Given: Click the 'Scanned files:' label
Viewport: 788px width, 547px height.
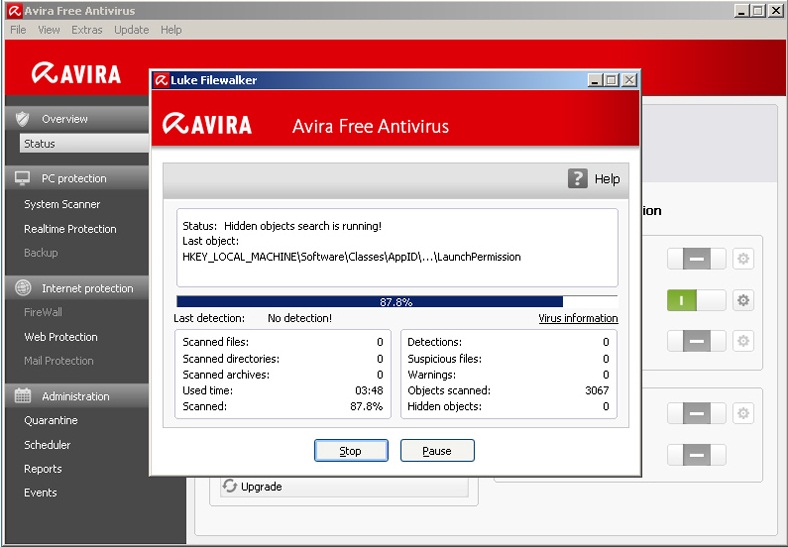Looking at the screenshot, I should point(216,342).
